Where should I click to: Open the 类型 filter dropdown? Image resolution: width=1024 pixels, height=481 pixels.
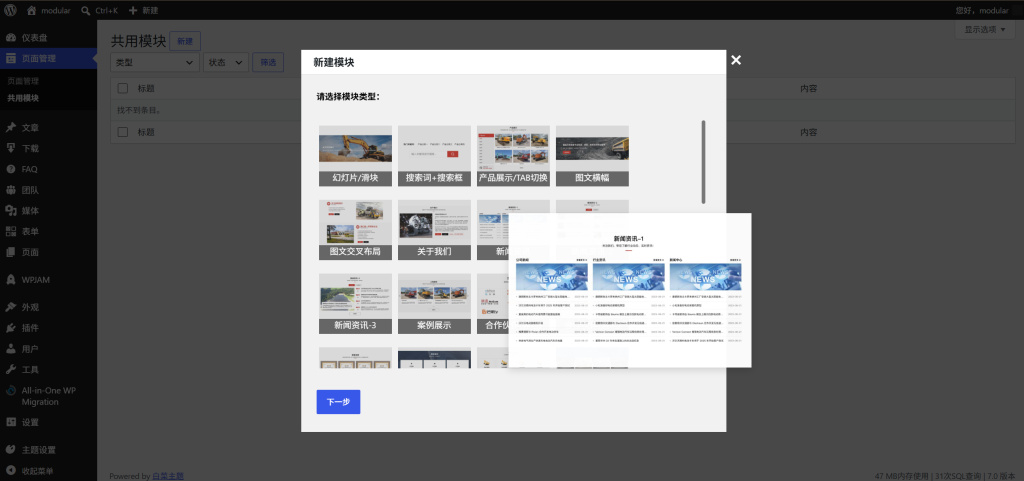point(155,63)
